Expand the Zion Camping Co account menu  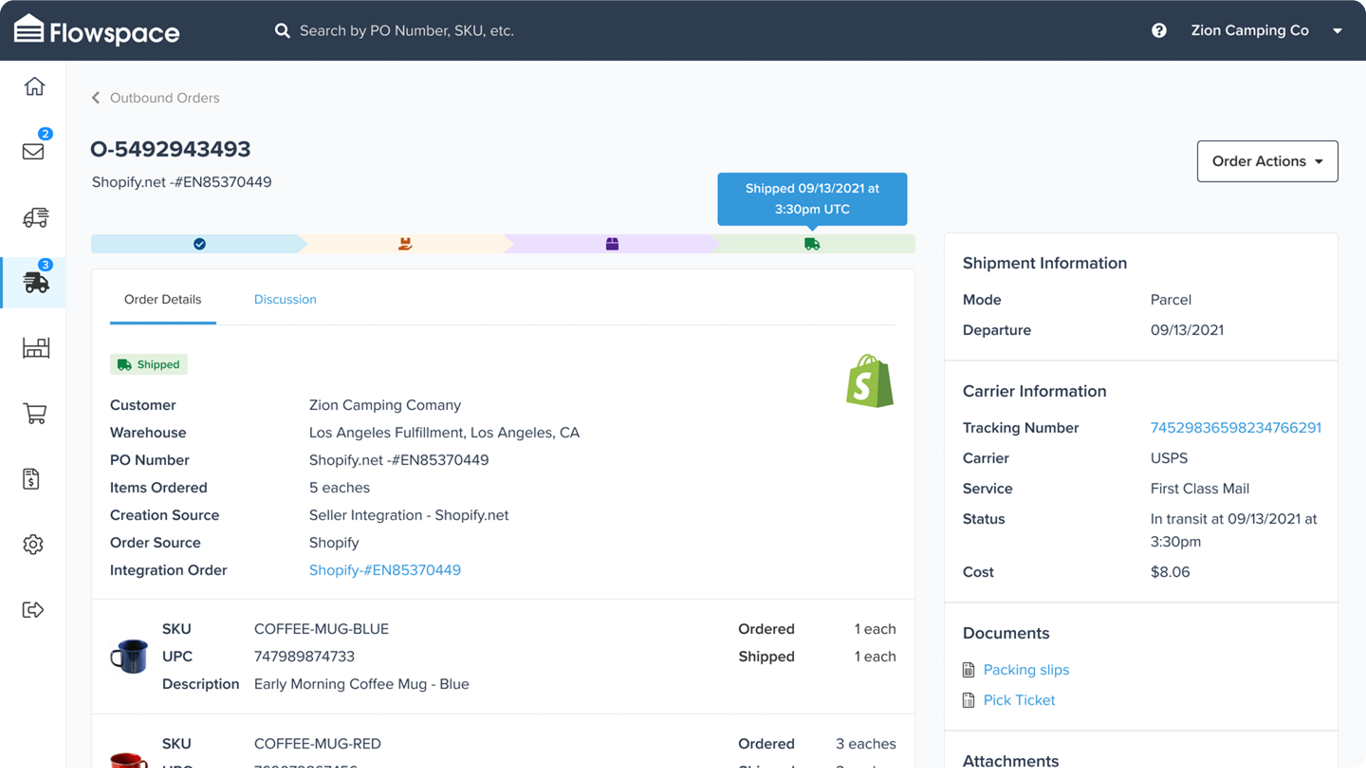(x=1266, y=31)
